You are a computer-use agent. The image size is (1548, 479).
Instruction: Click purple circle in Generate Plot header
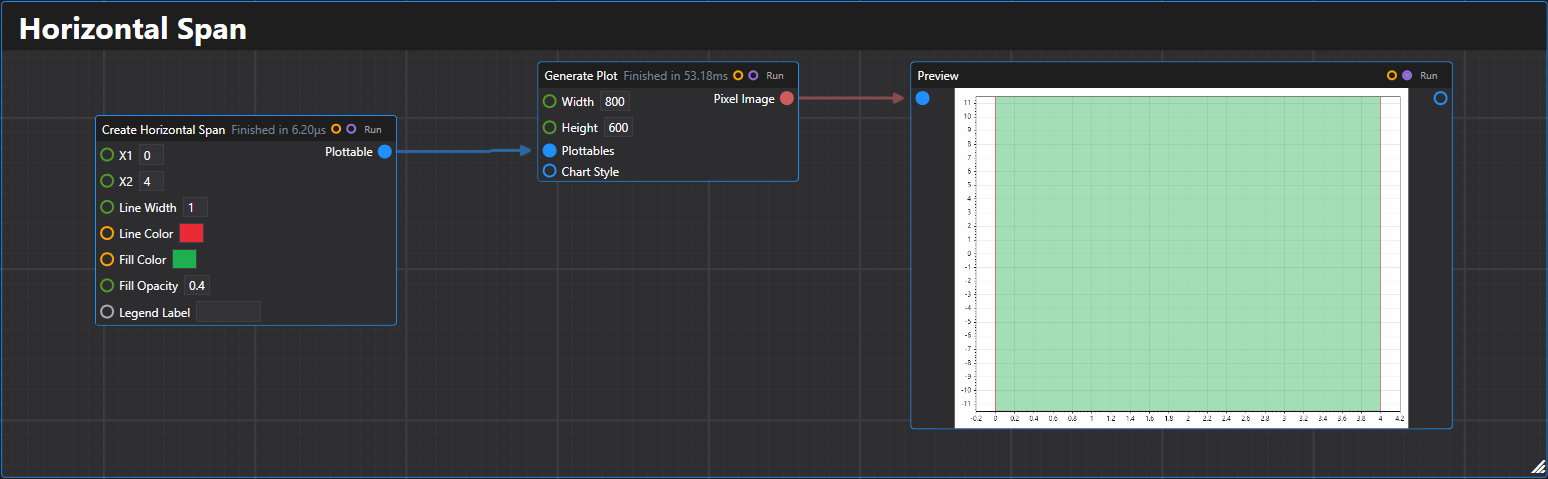click(x=753, y=75)
